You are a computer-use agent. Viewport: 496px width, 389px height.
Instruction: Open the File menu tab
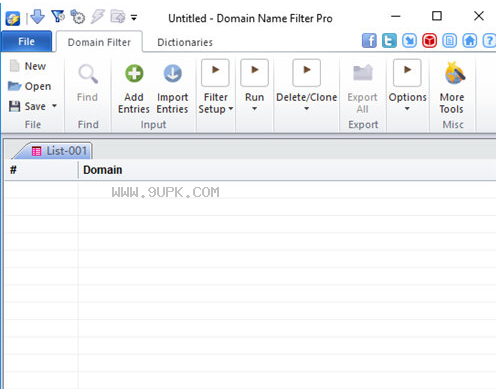[x=26, y=41]
